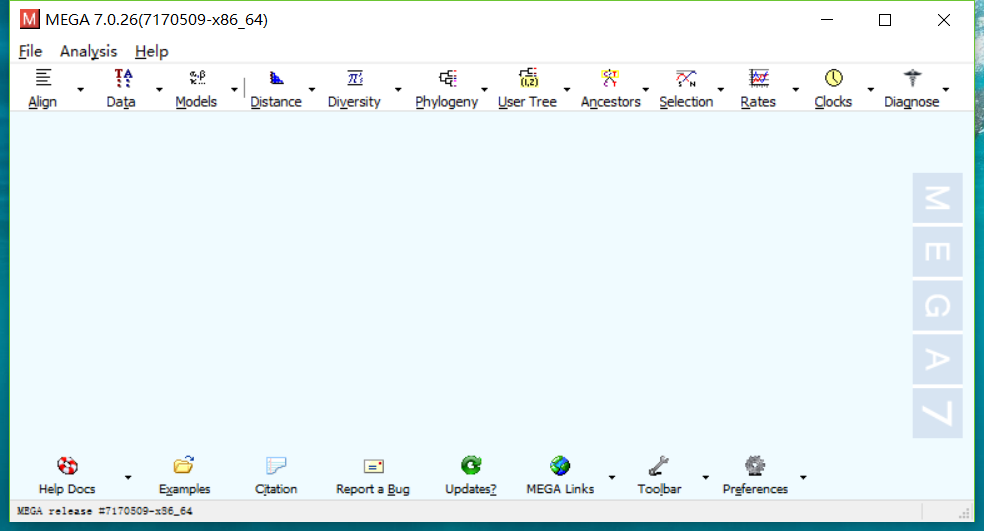
Task: Click the Citation icon
Action: coord(276,466)
